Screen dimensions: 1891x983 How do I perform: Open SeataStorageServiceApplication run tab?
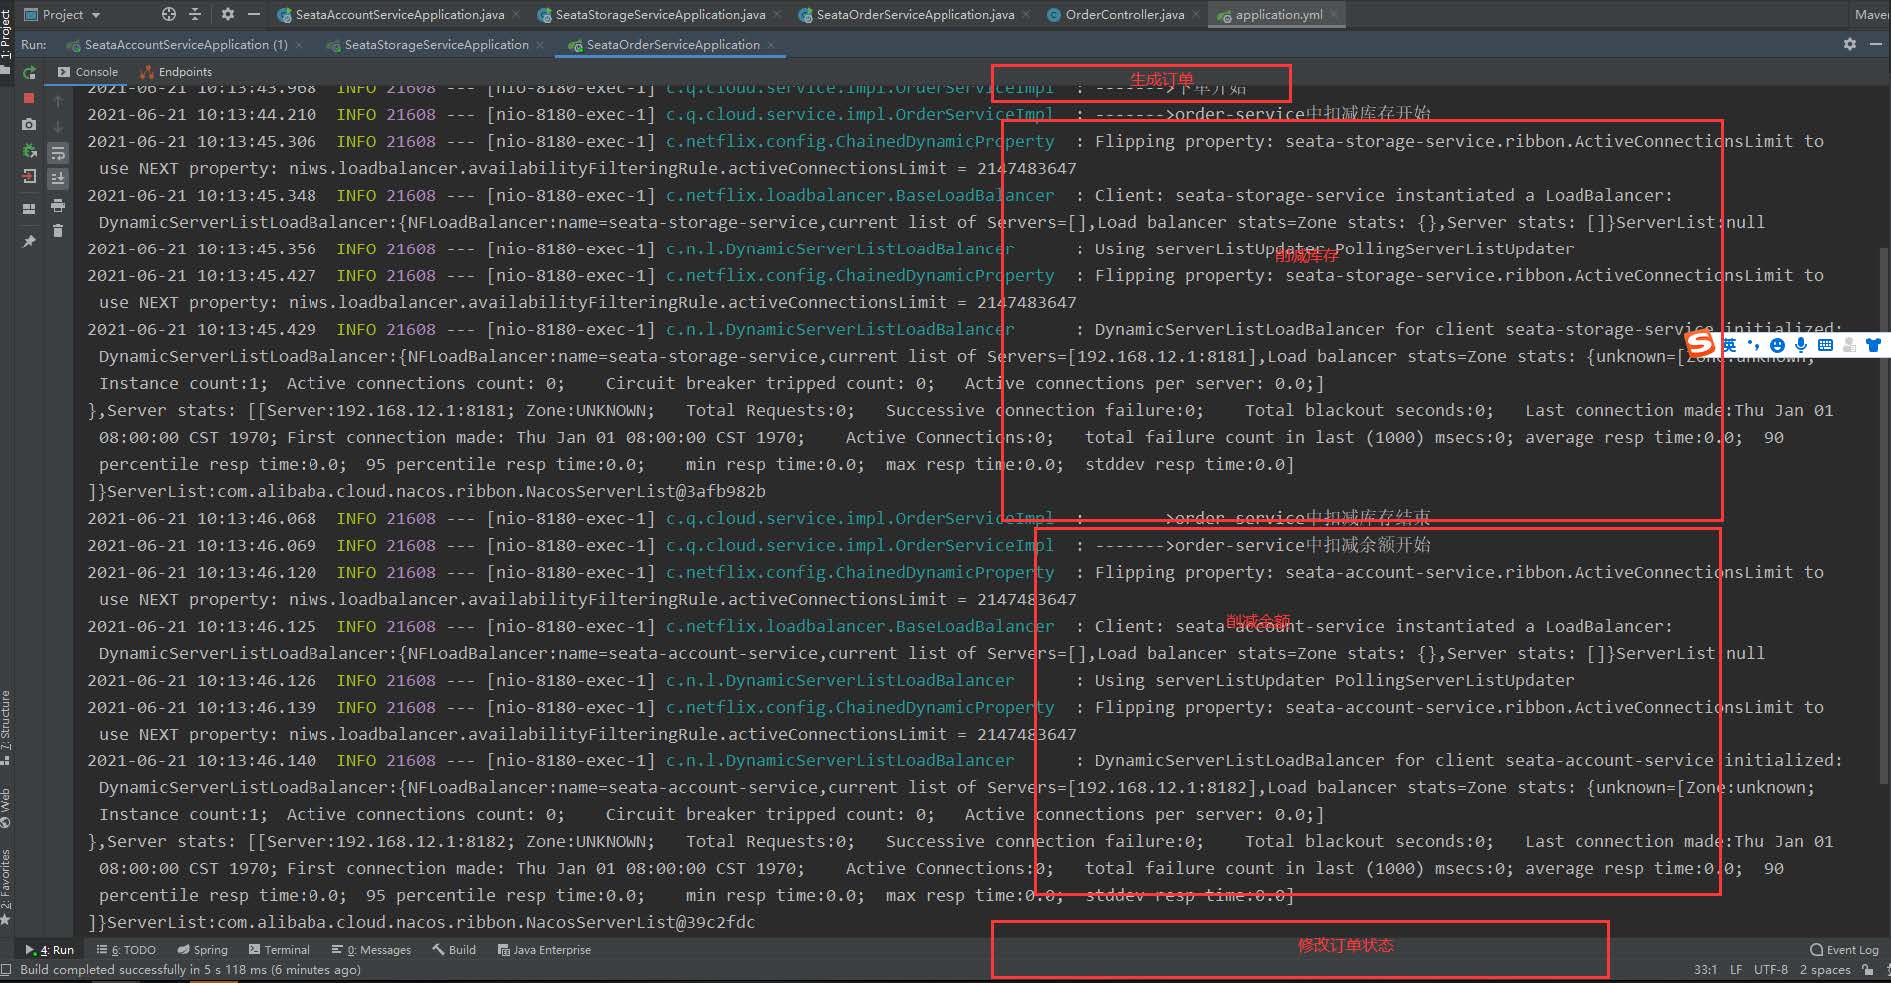[436, 45]
